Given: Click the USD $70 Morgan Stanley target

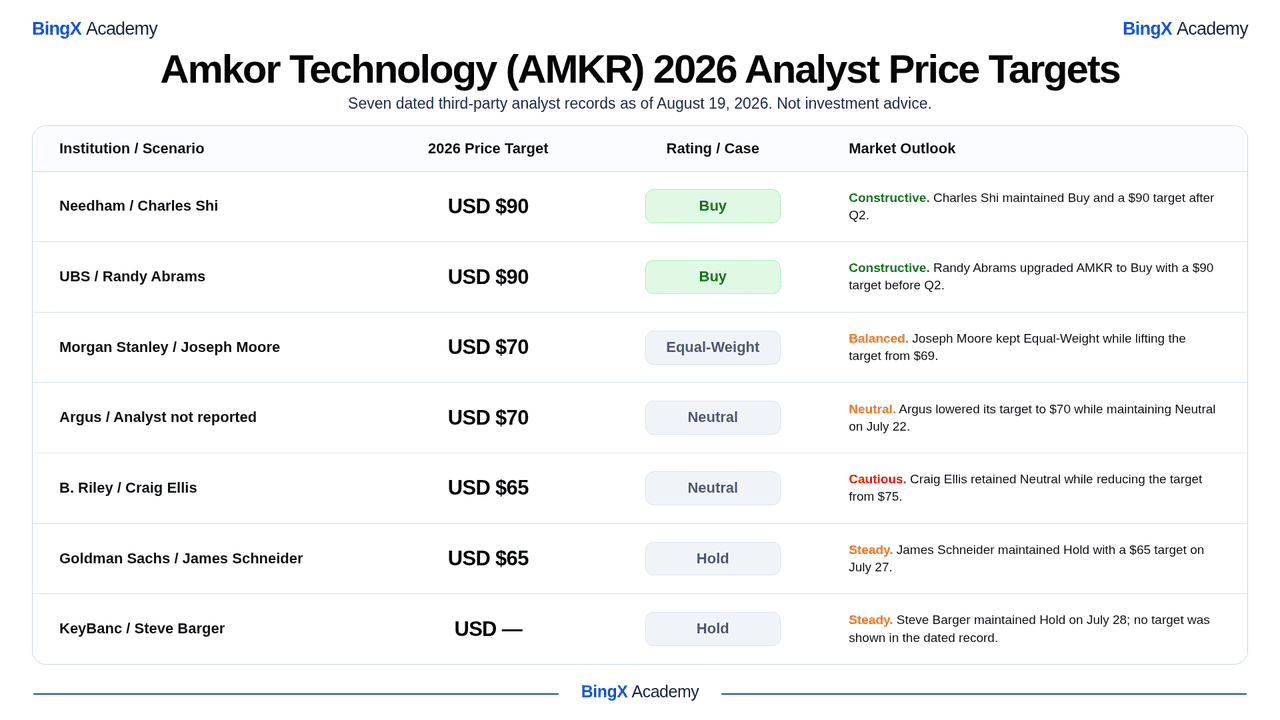Looking at the screenshot, I should [x=488, y=347].
